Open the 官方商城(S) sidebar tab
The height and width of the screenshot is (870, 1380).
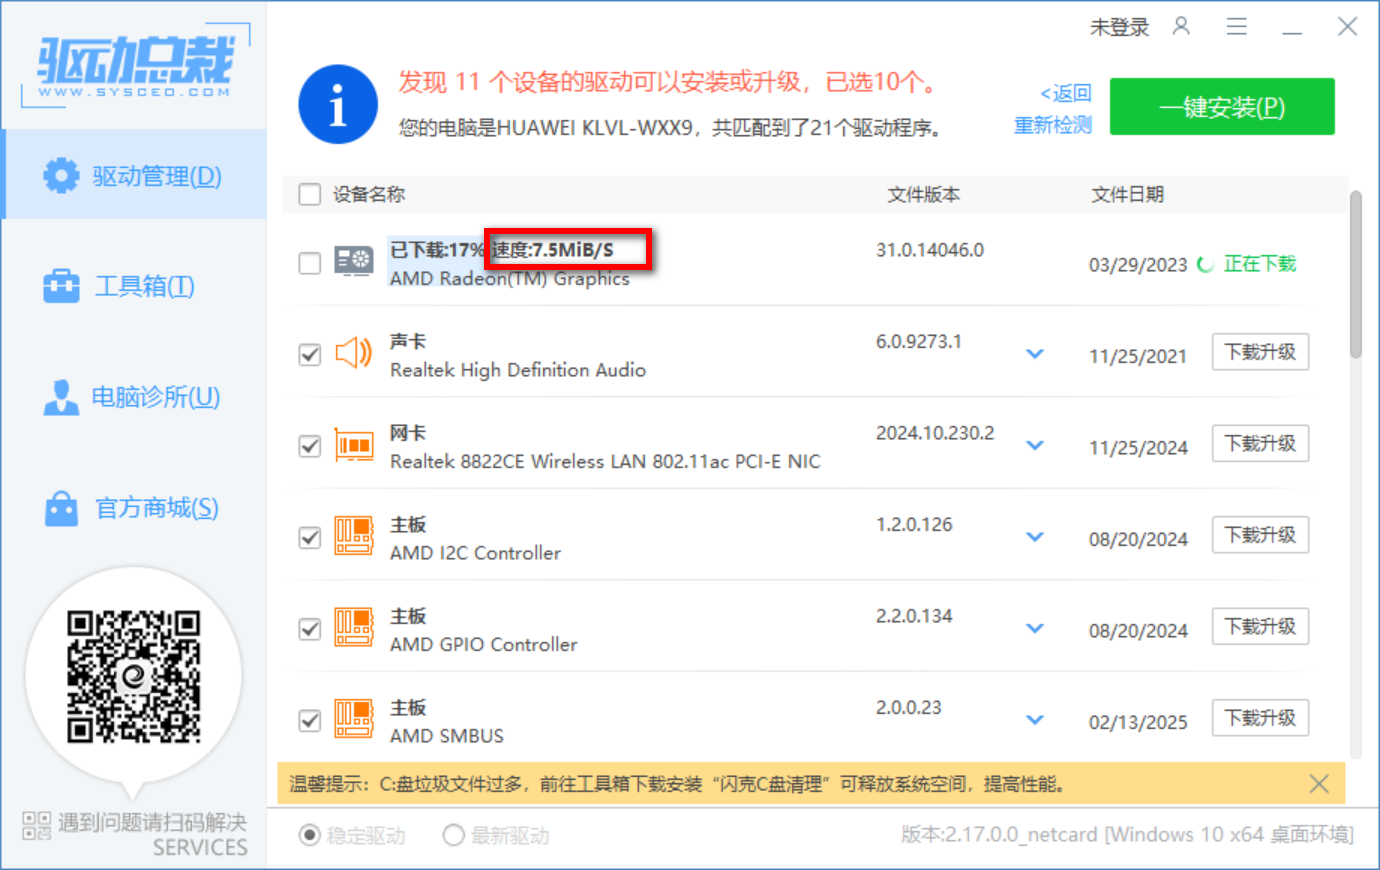click(135, 508)
